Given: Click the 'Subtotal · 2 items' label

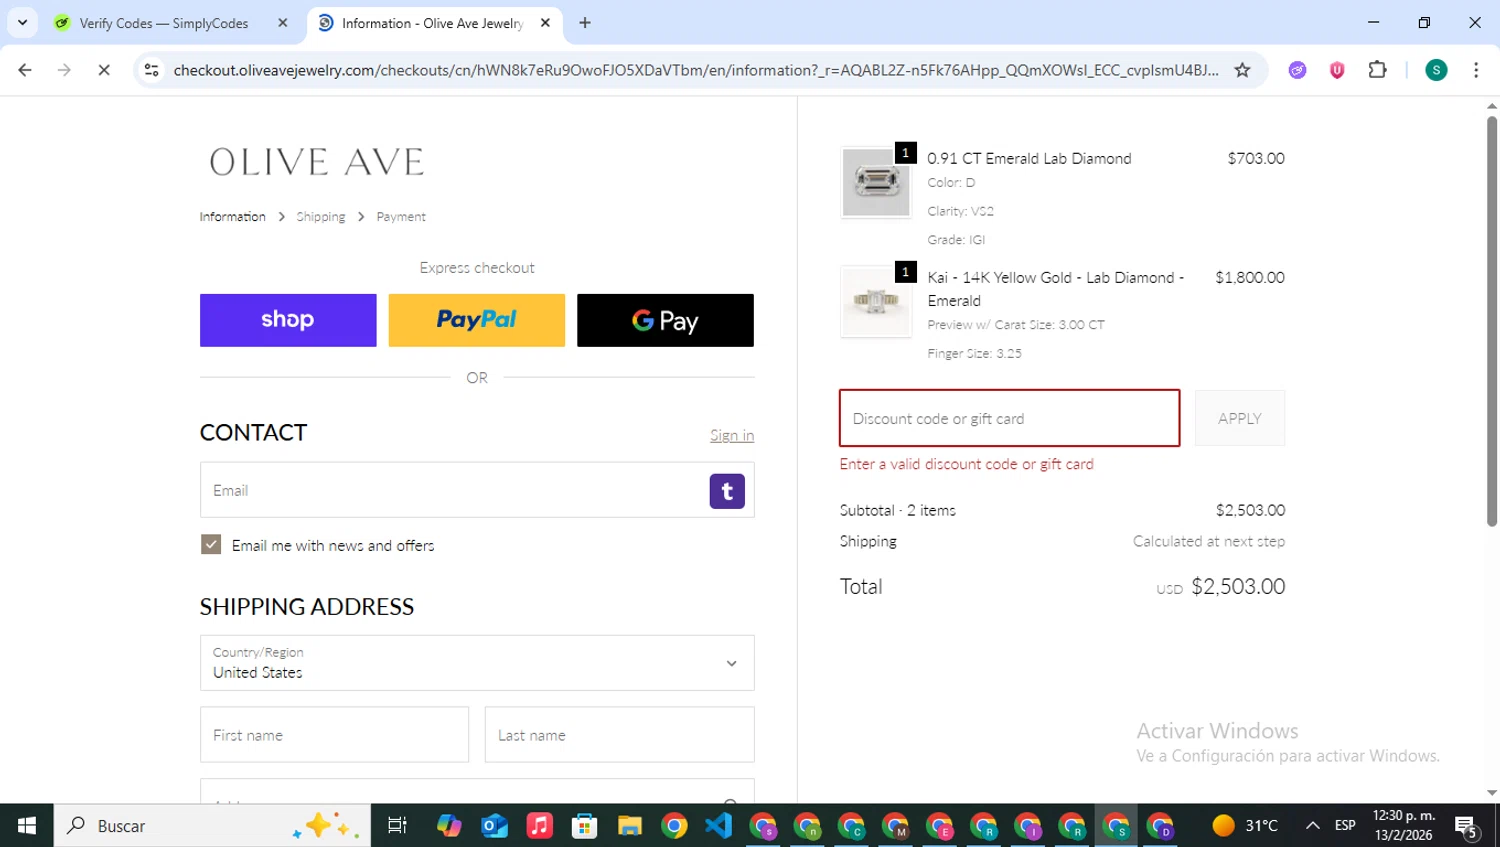Looking at the screenshot, I should point(898,510).
